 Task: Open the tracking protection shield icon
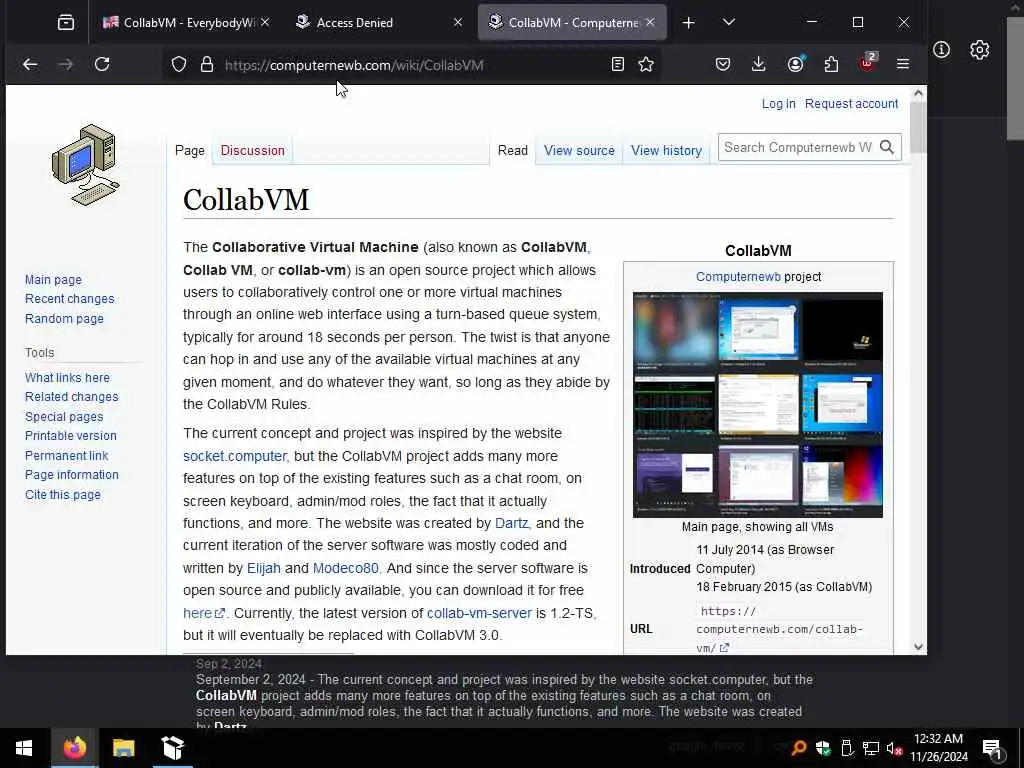[179, 64]
